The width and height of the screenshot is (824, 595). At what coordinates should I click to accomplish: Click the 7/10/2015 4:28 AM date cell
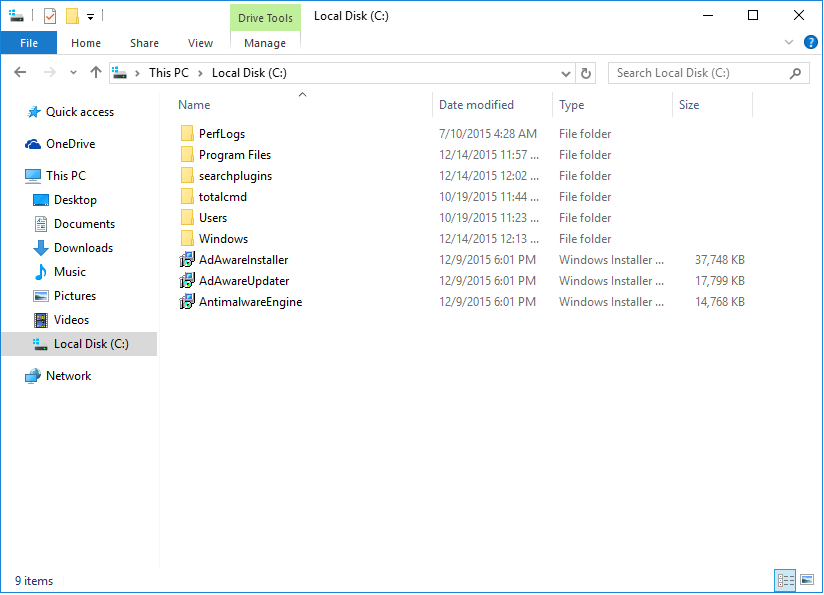(488, 134)
